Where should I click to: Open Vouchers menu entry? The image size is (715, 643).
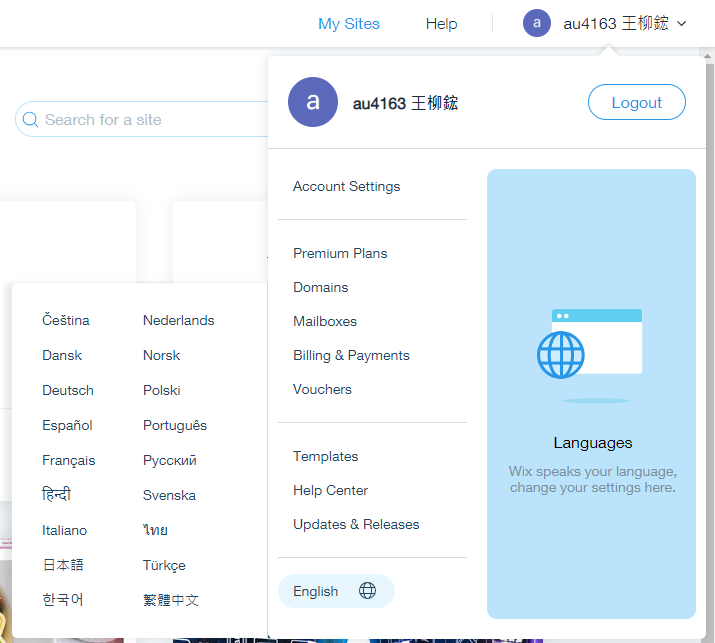322,389
